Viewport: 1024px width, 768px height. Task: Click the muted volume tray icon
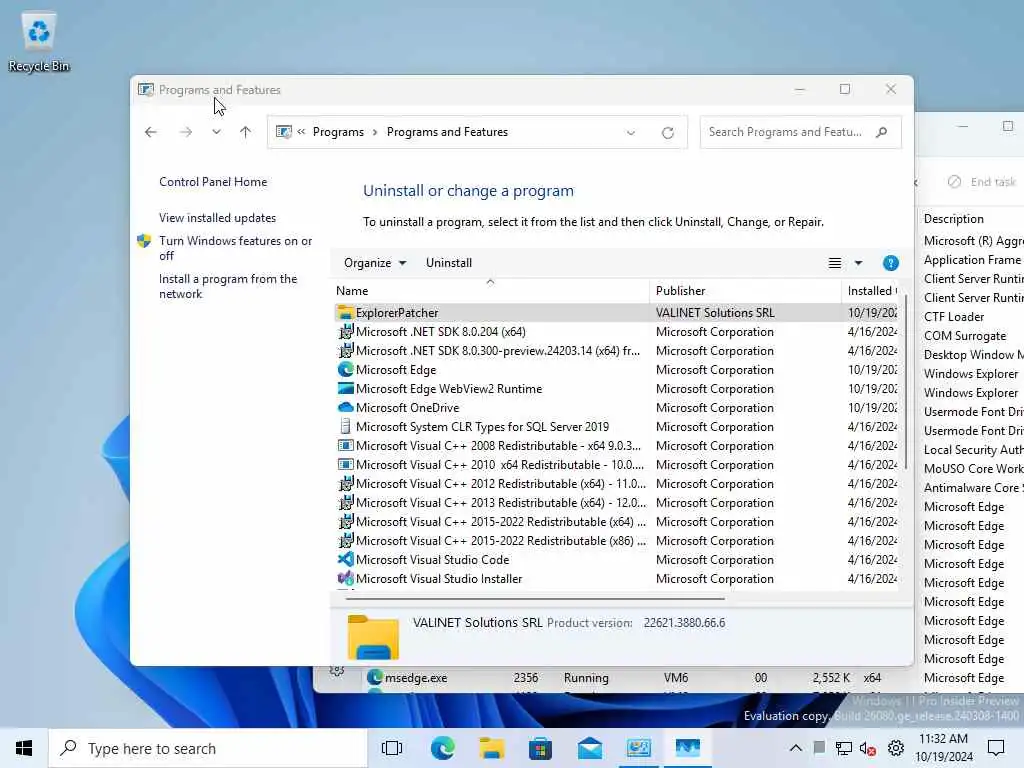click(868, 748)
